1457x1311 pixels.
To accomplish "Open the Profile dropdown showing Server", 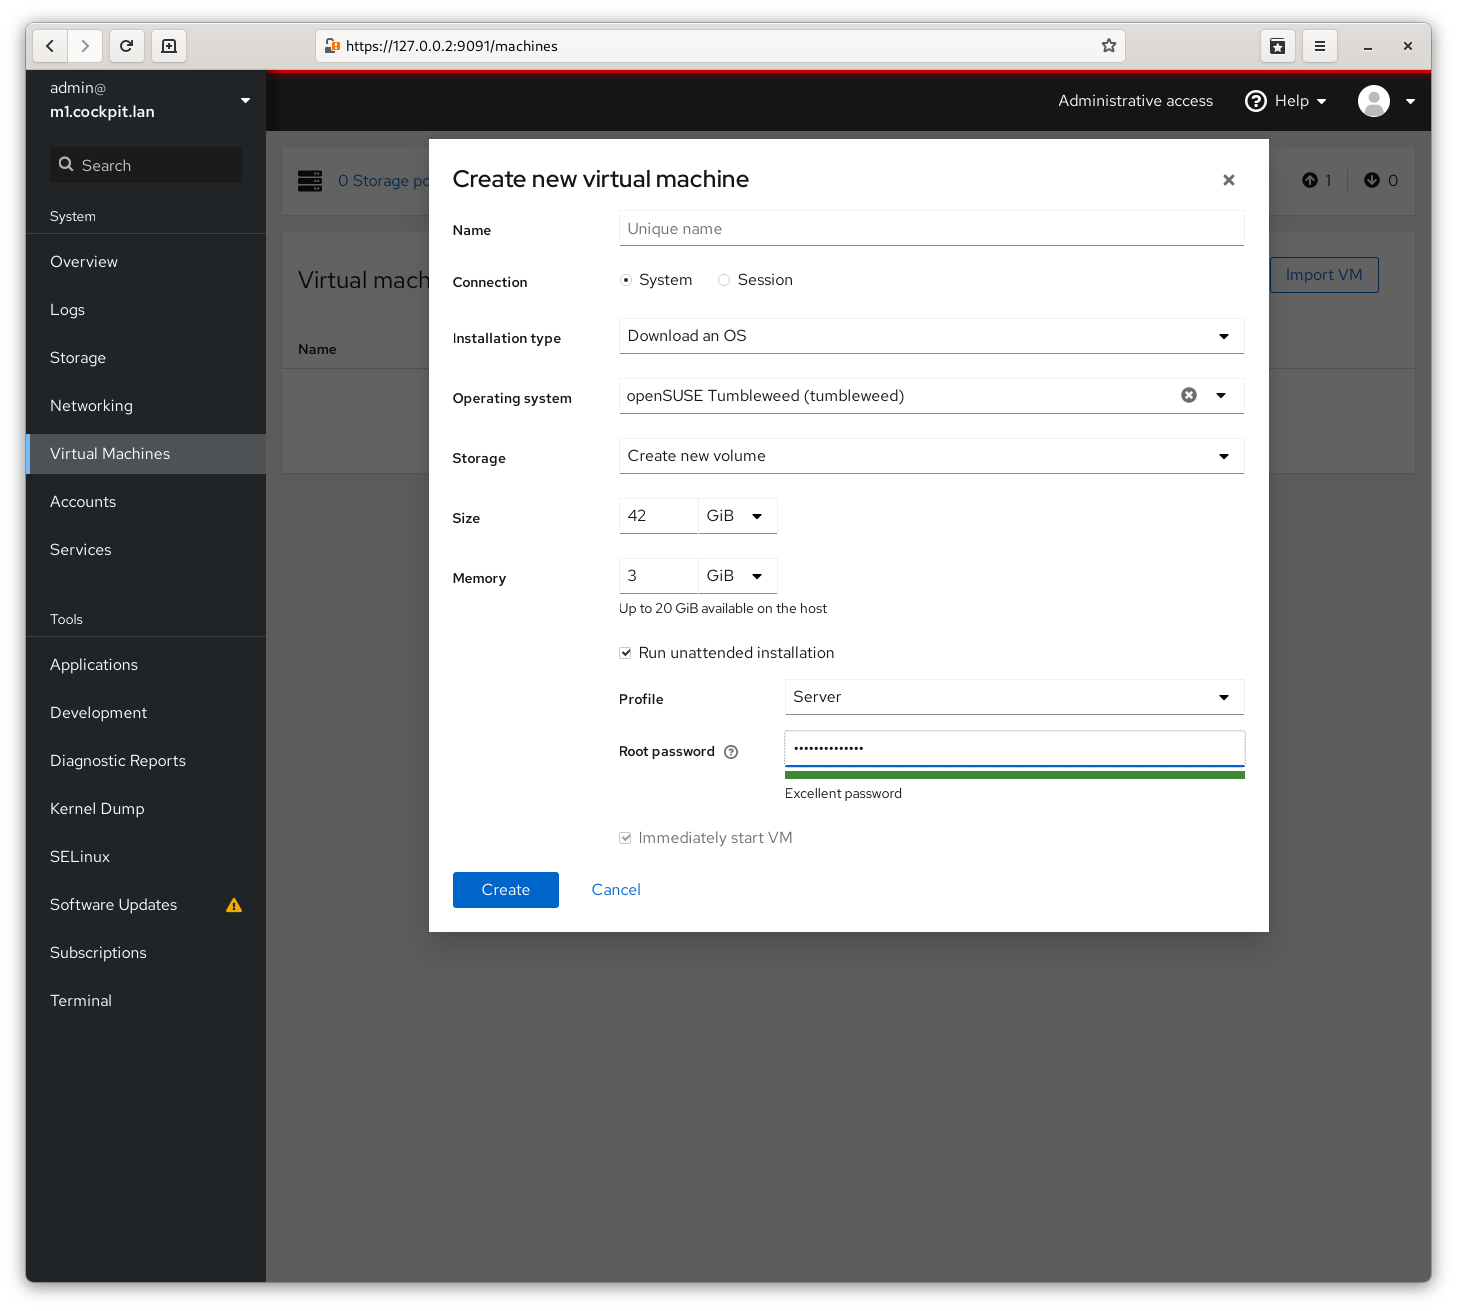I will (1013, 697).
